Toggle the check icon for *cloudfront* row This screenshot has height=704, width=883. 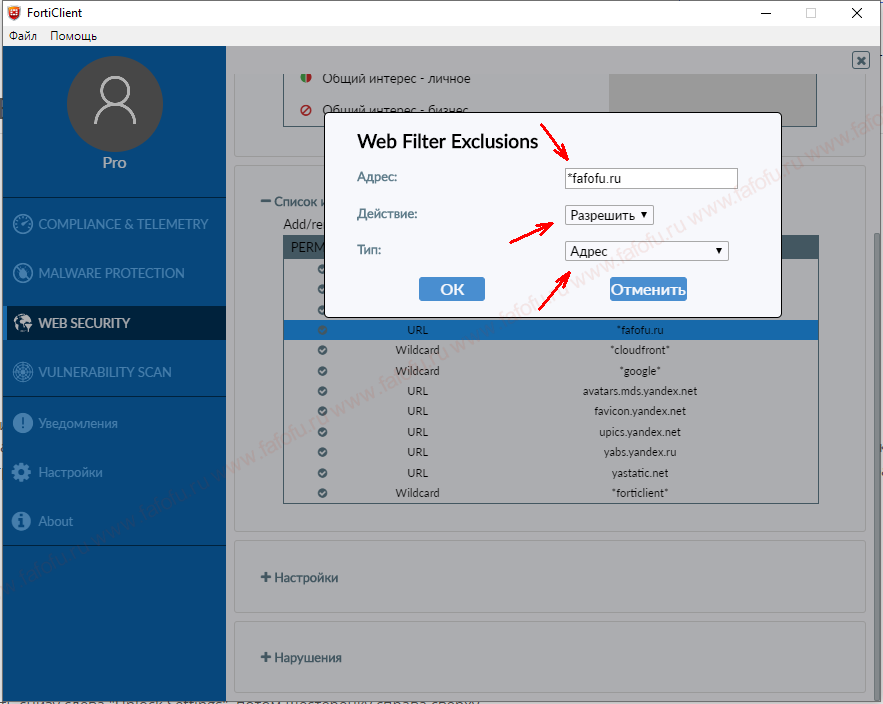coord(322,350)
